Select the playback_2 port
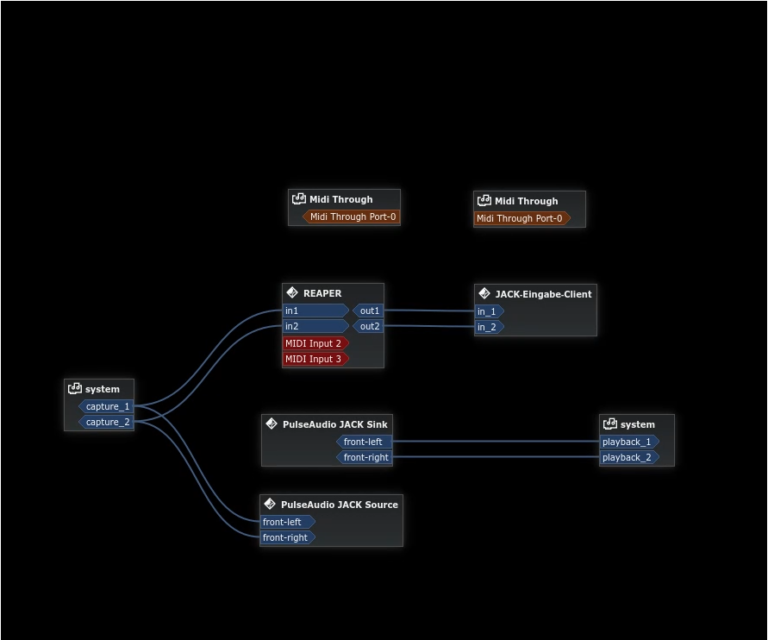This screenshot has width=768, height=640. pos(629,457)
